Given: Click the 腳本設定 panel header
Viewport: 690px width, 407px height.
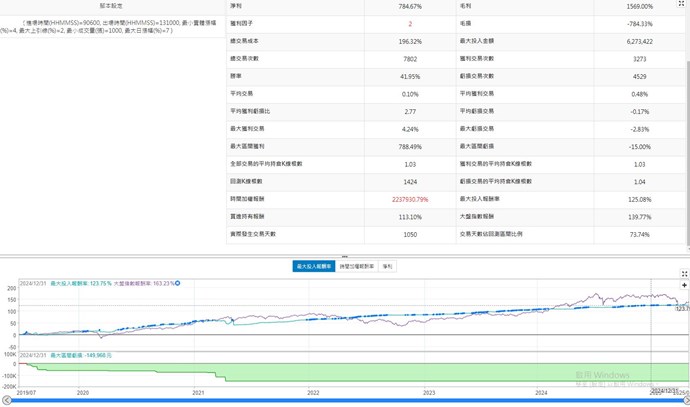Looking at the screenshot, I should pos(112,5).
